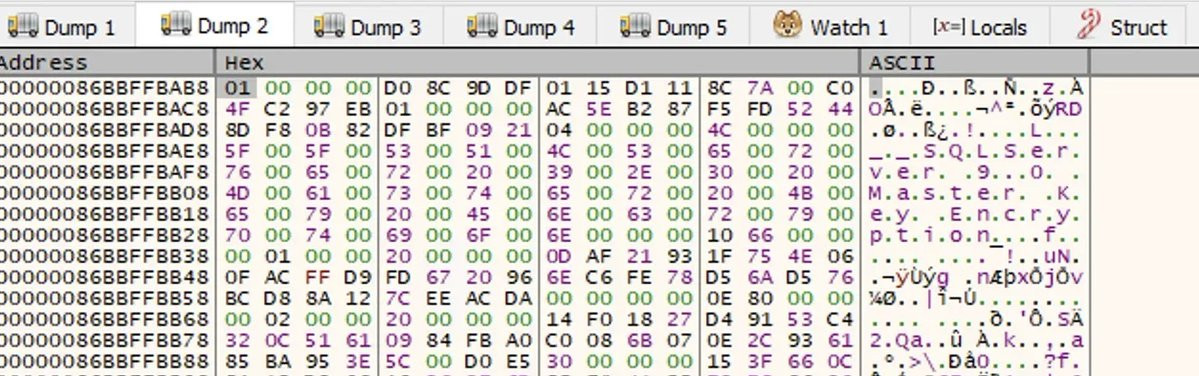The width and height of the screenshot is (1199, 376).
Task: Click ASCII text 'v.e.r. .9...0. .'
Action: [x=975, y=172]
